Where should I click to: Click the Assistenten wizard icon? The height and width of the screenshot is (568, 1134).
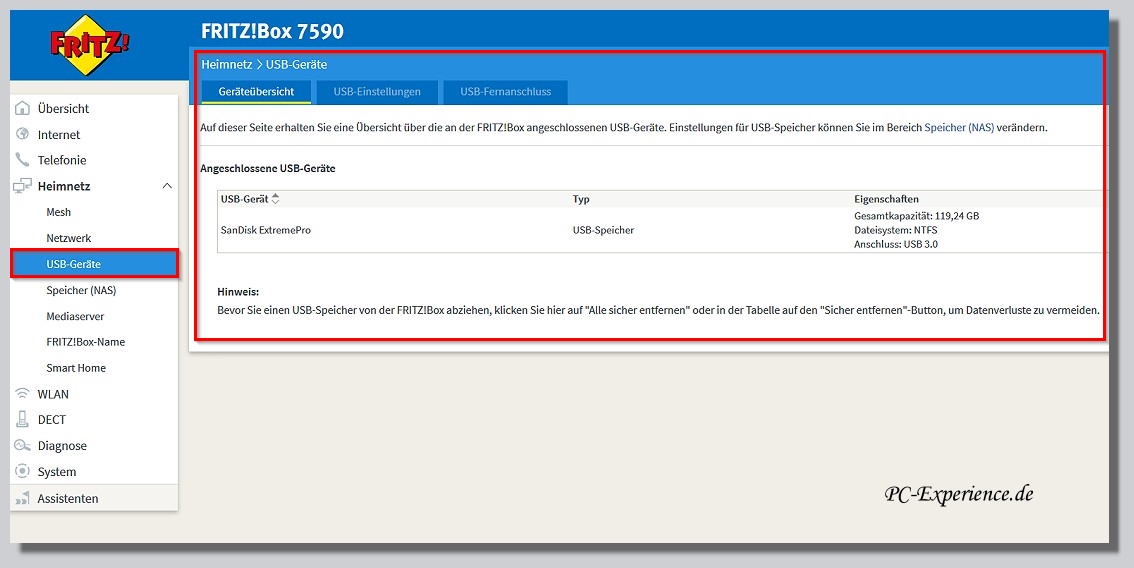pyautogui.click(x=23, y=498)
